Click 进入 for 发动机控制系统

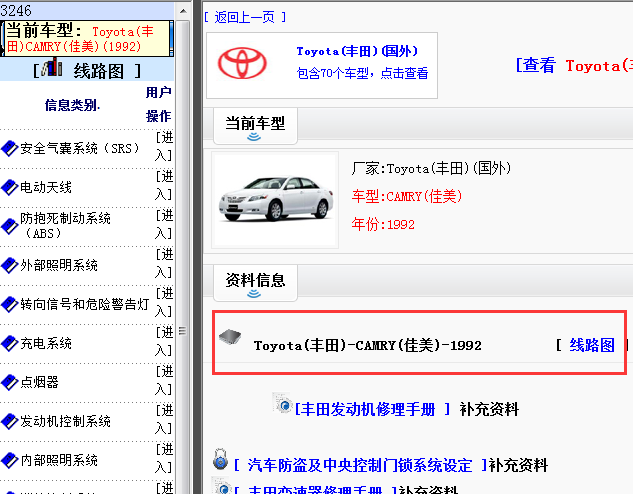pos(164,419)
